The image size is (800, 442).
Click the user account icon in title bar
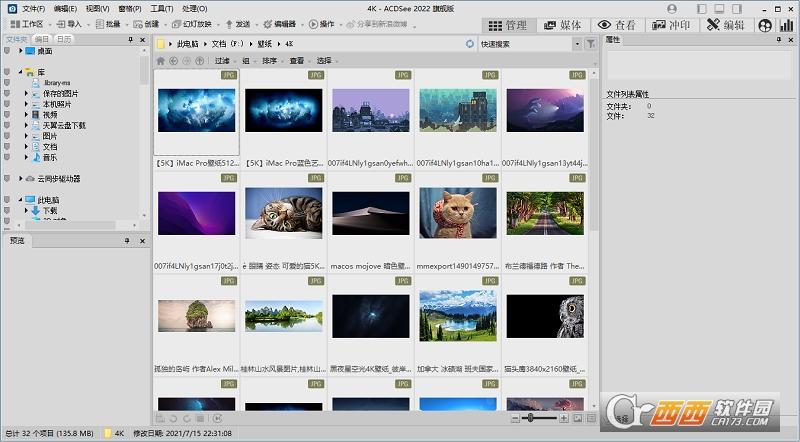(x=672, y=9)
